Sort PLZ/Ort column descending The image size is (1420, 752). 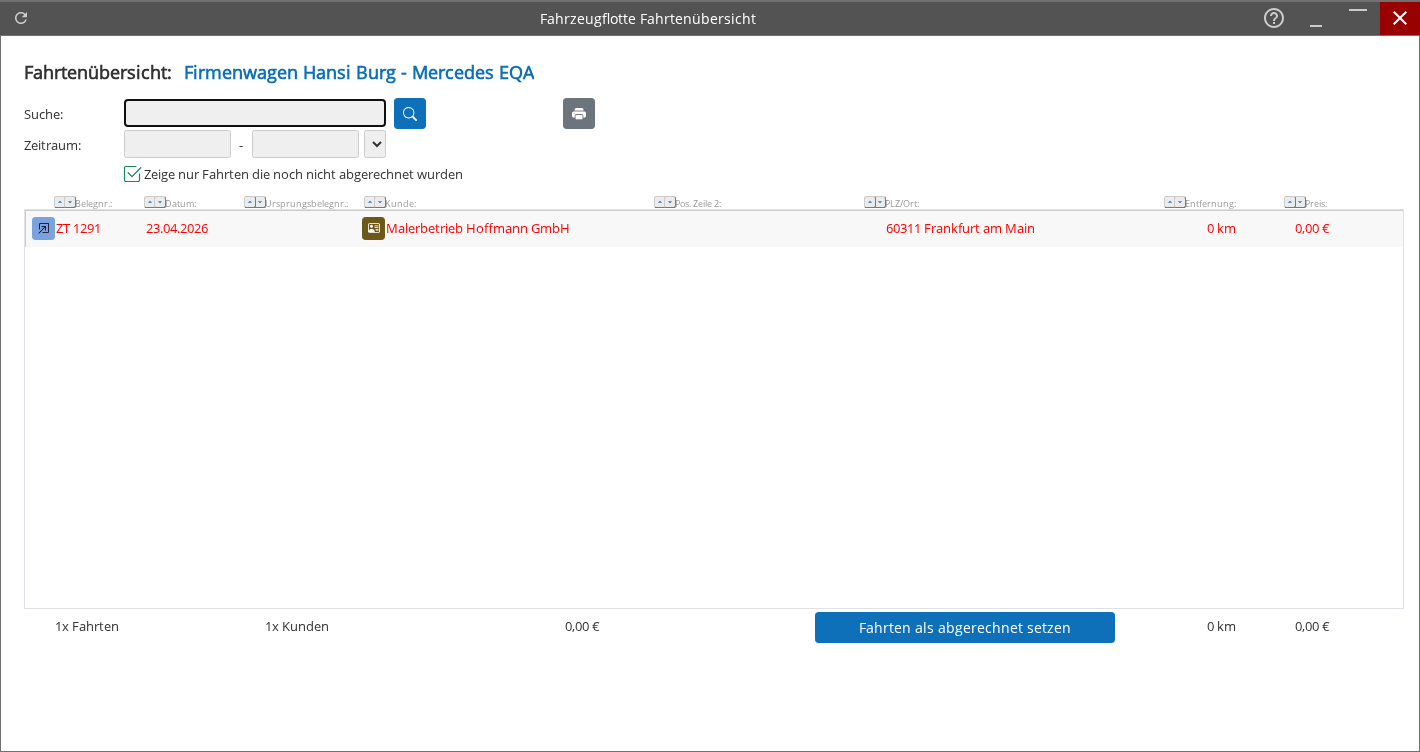880,202
